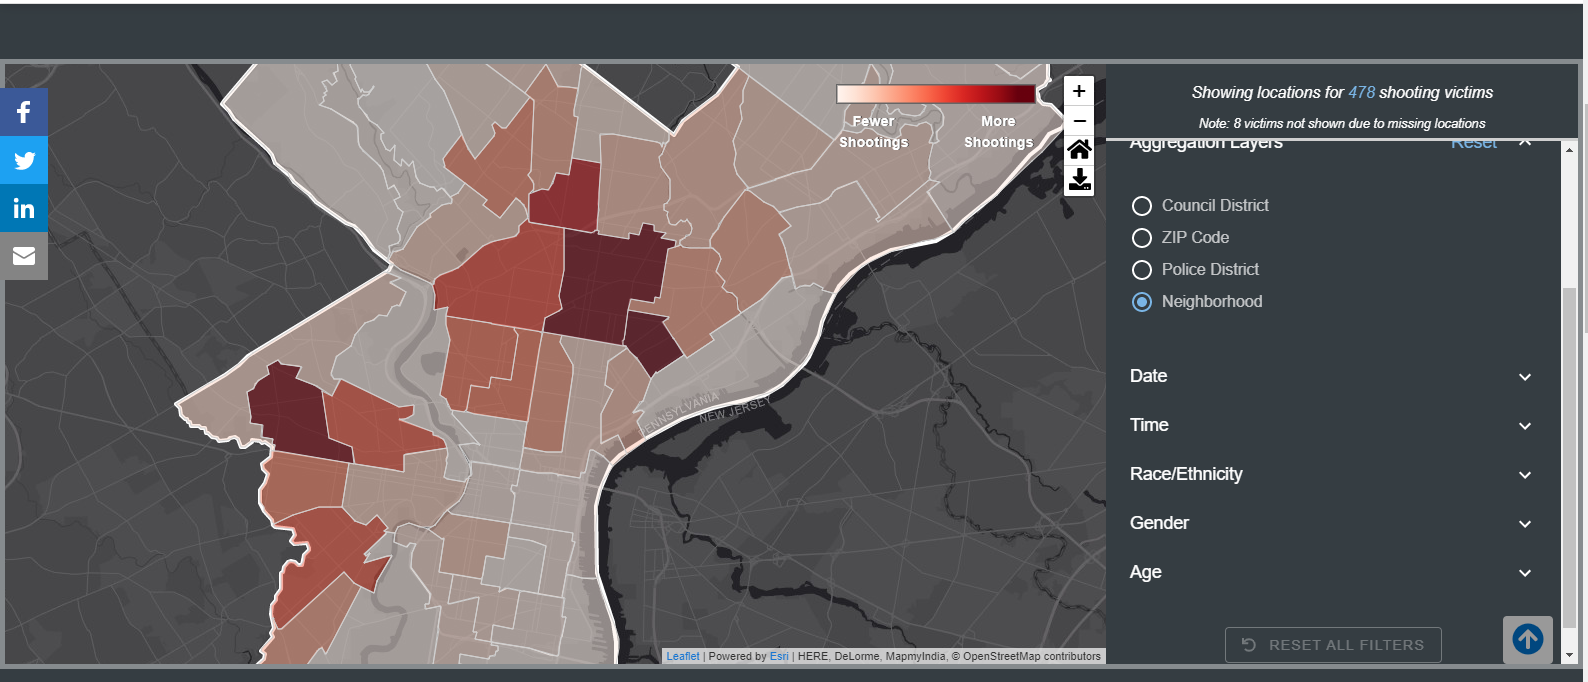Image resolution: width=1588 pixels, height=682 pixels.
Task: Share page on LinkedIn
Action: (24, 208)
